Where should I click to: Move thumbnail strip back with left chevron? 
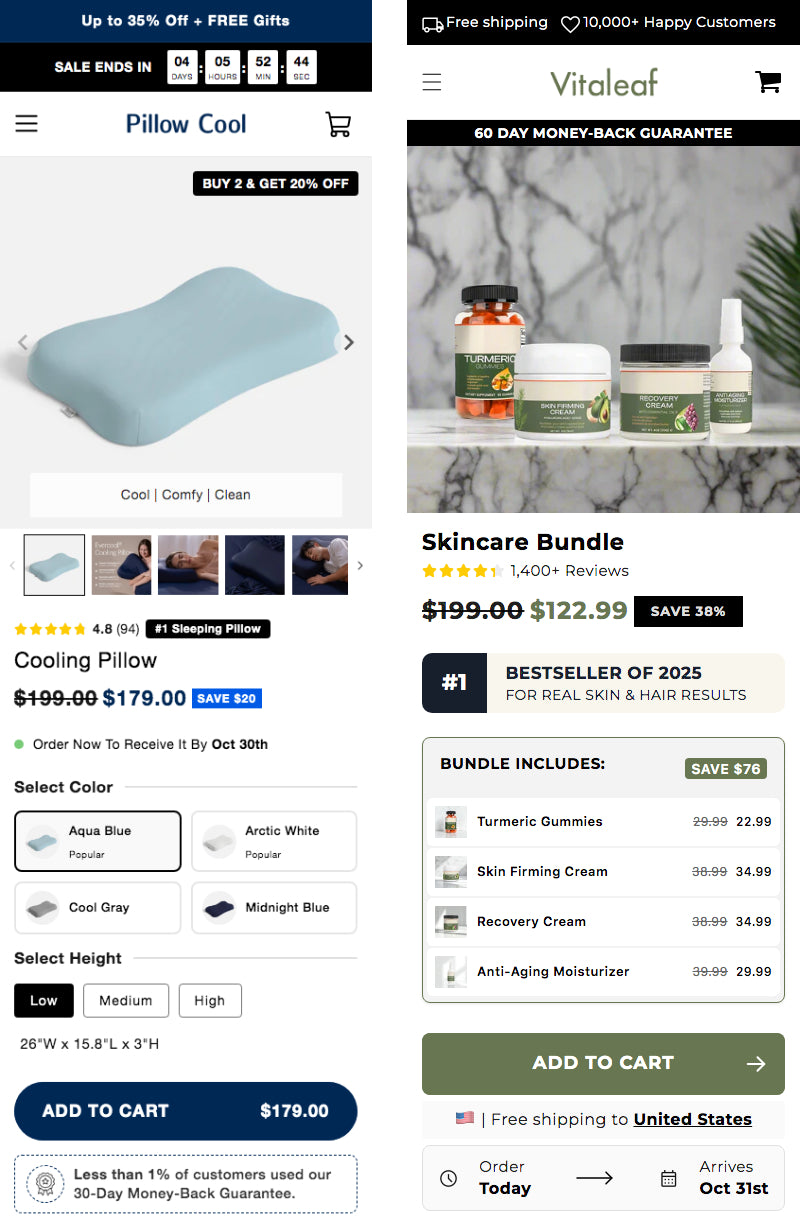(x=12, y=565)
